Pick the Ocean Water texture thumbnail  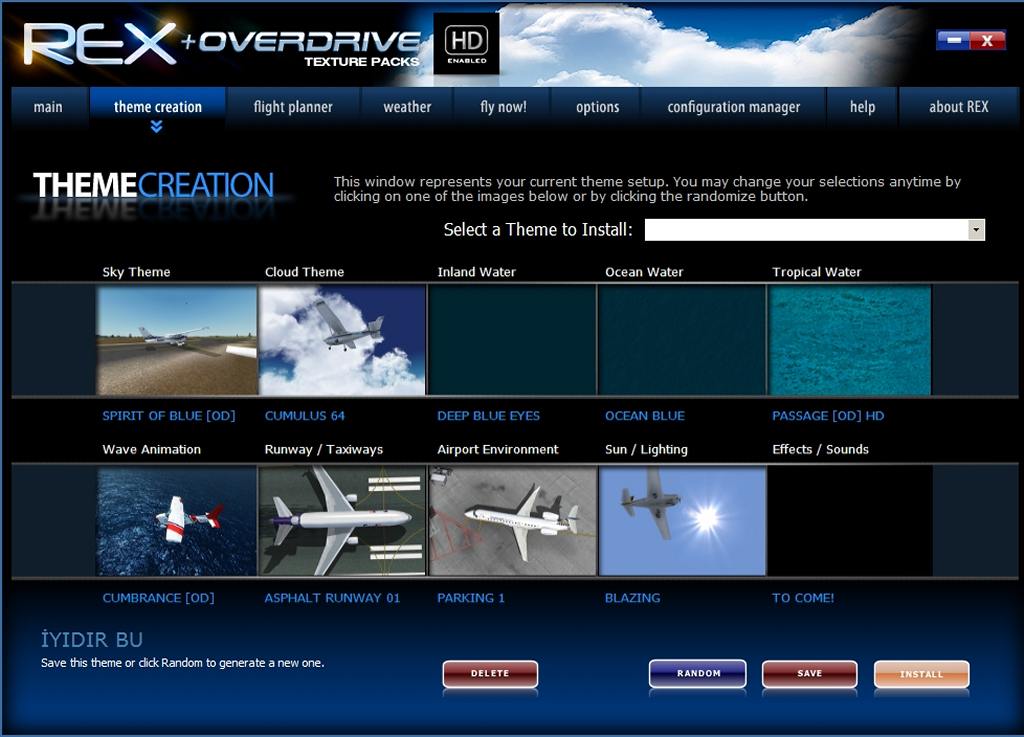pos(682,341)
